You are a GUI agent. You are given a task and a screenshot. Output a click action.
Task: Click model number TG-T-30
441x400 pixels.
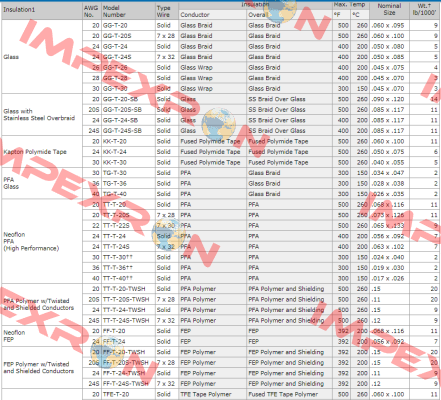[x=115, y=173]
